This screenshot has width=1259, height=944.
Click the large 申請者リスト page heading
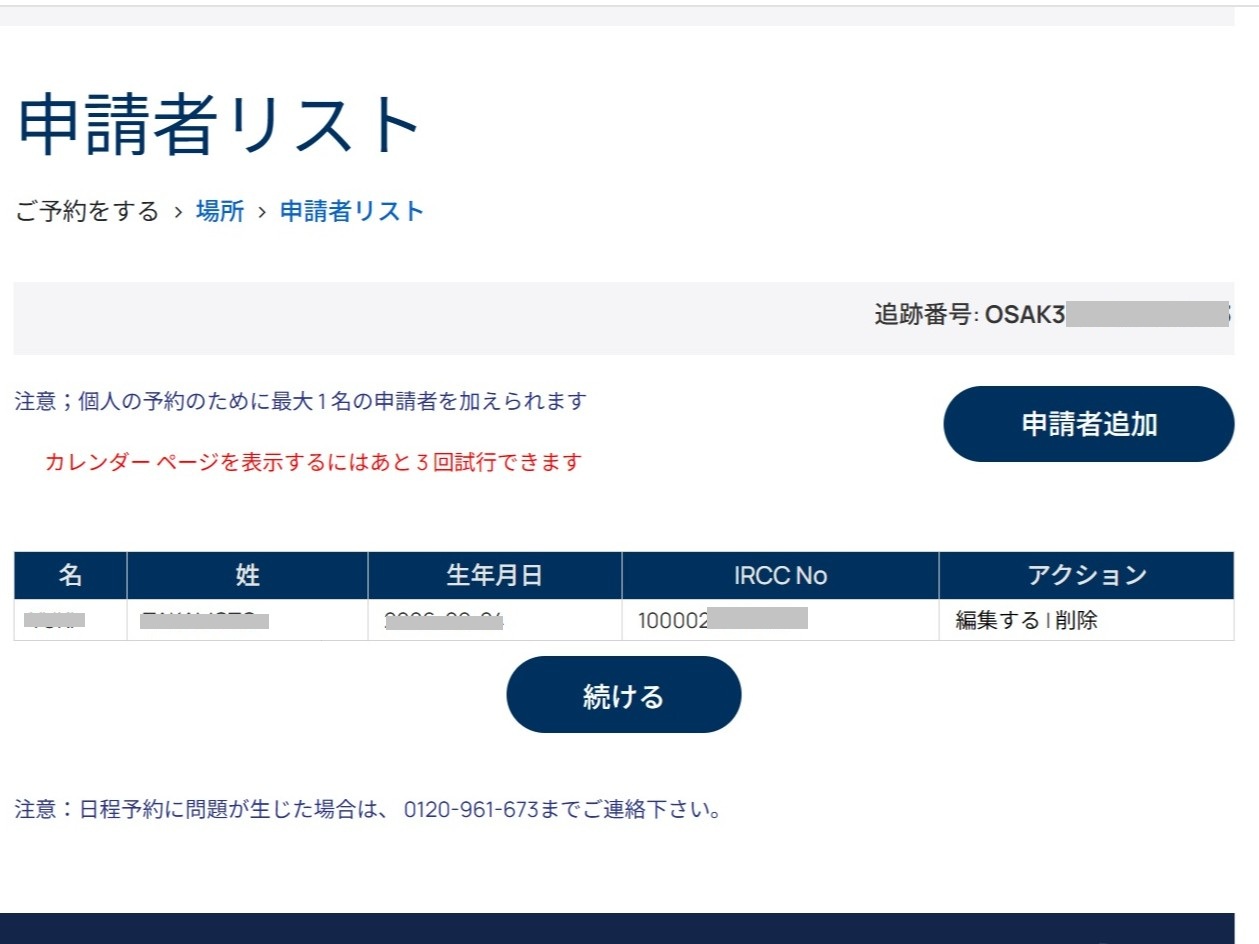pyautogui.click(x=220, y=124)
